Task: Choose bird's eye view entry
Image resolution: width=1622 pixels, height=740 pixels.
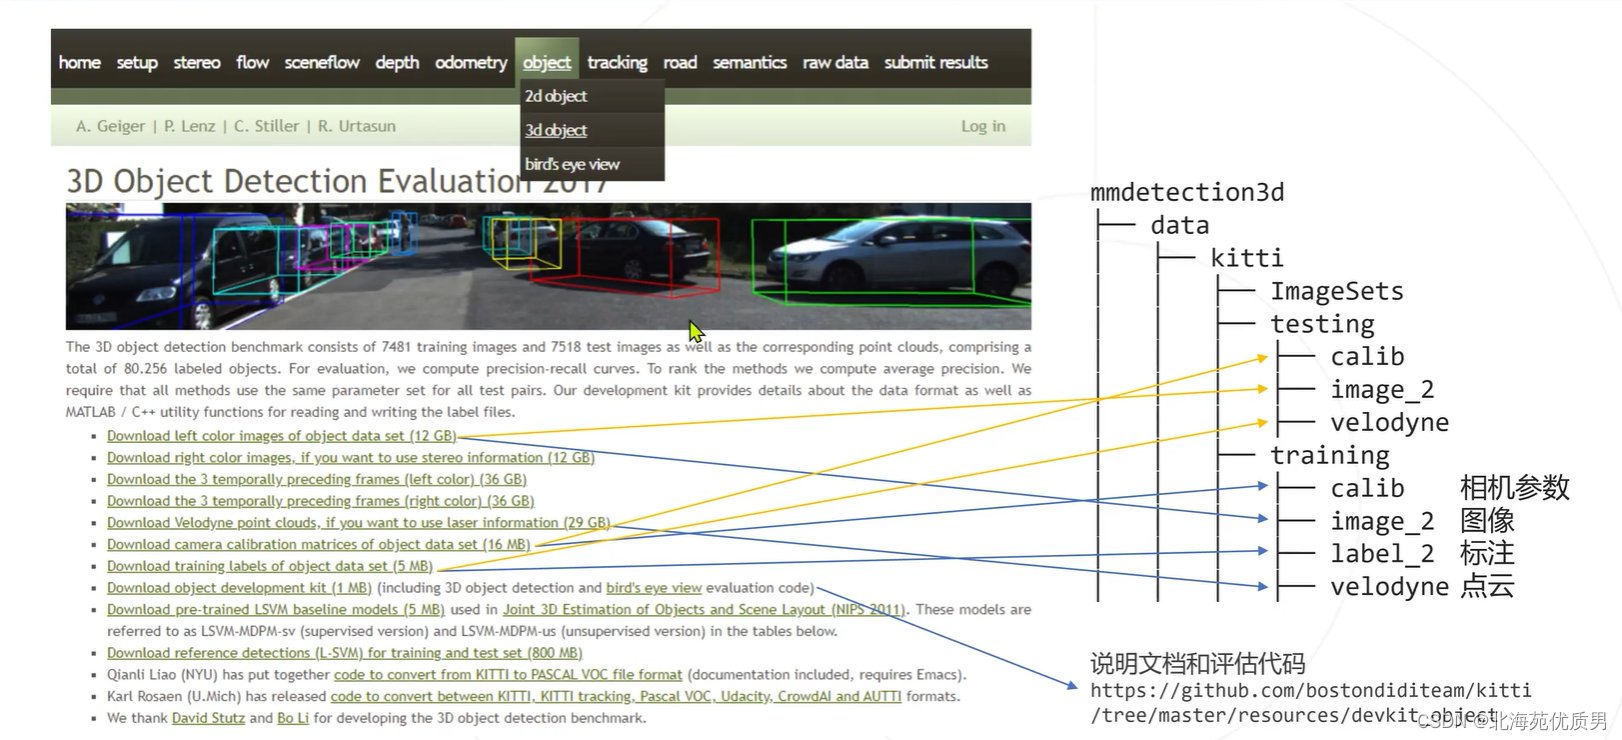Action: click(x=572, y=164)
